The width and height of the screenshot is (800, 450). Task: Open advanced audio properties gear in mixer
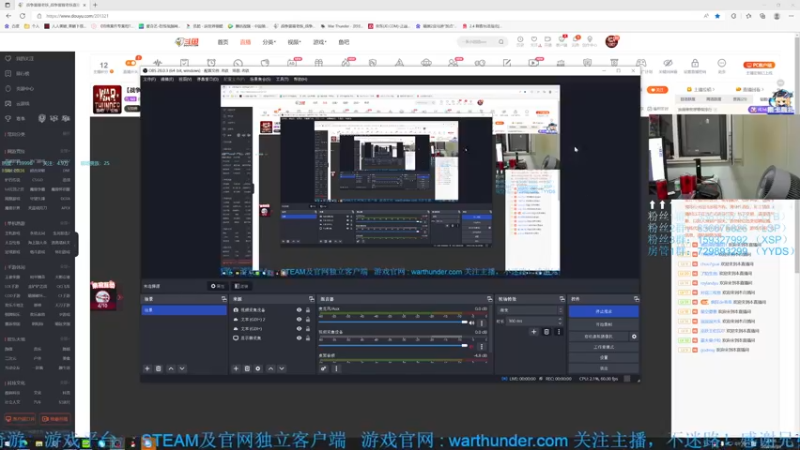[323, 368]
